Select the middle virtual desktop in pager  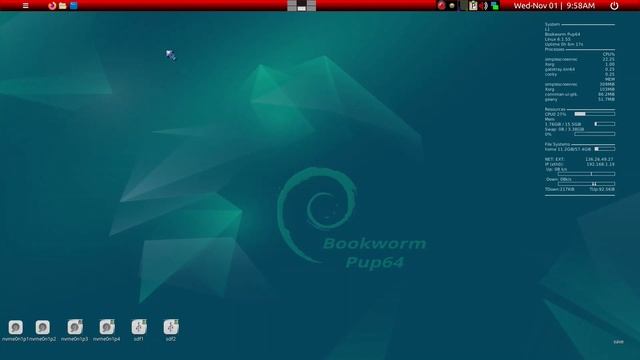point(302,6)
